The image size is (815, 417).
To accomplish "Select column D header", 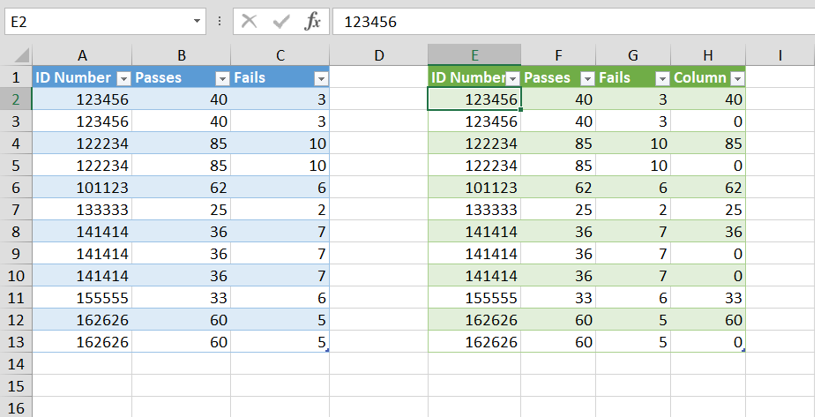I will (379, 55).
